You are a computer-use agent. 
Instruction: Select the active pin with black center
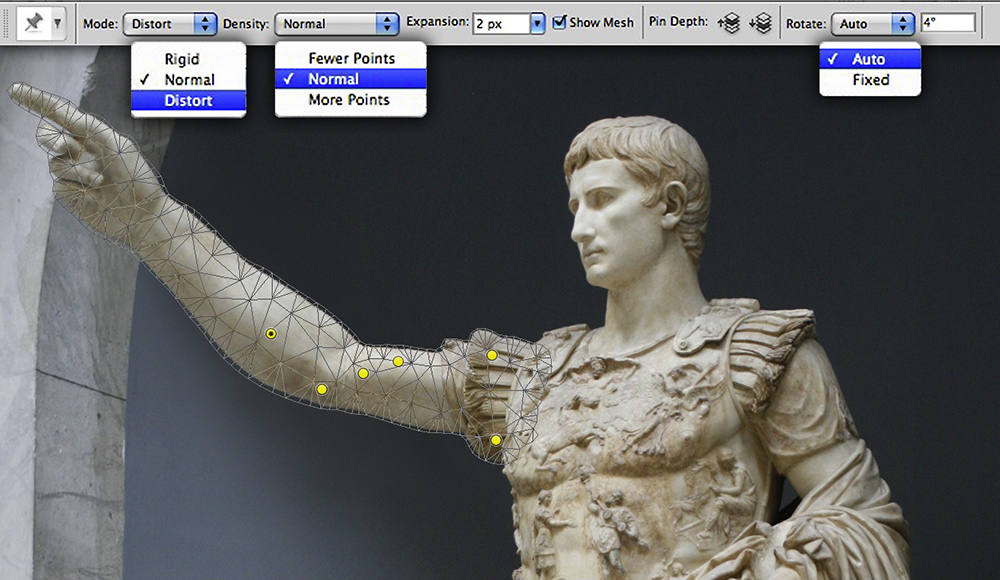[271, 334]
